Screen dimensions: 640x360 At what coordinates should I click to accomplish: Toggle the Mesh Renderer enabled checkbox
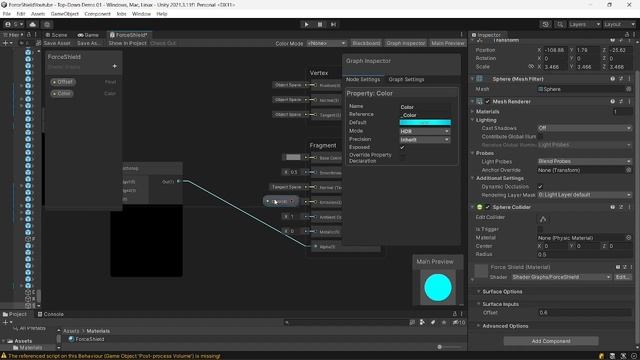487,101
